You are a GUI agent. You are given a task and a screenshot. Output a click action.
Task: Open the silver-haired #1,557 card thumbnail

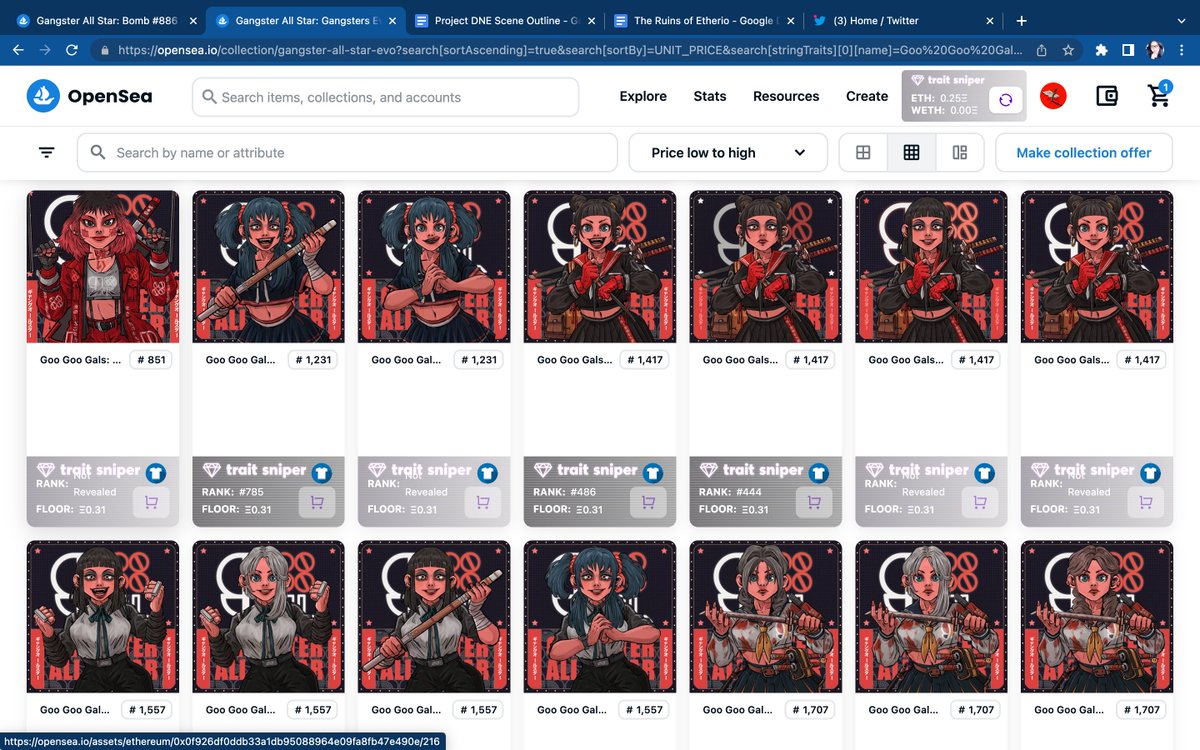coord(269,617)
